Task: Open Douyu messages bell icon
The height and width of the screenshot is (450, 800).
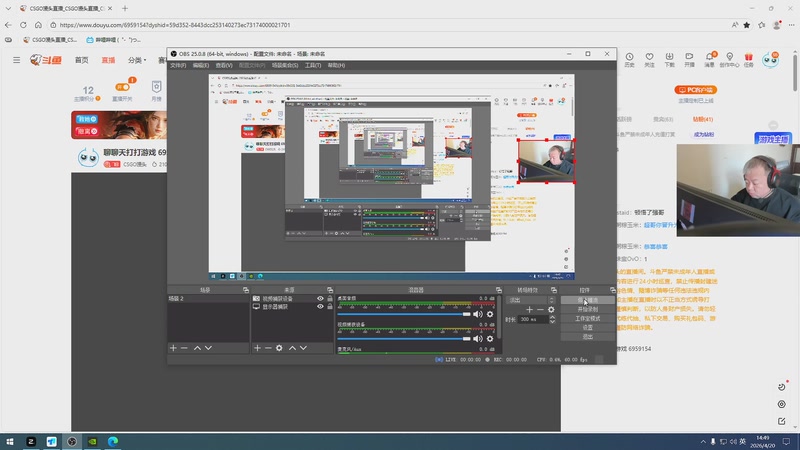Action: click(710, 59)
